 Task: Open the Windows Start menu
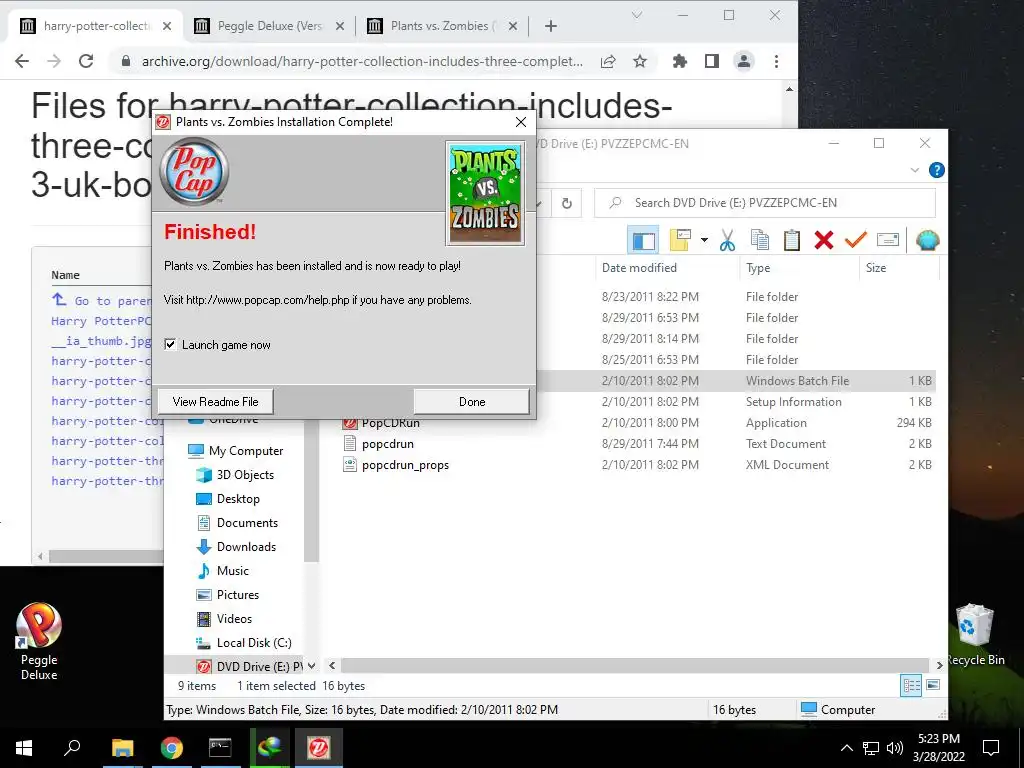(24, 747)
